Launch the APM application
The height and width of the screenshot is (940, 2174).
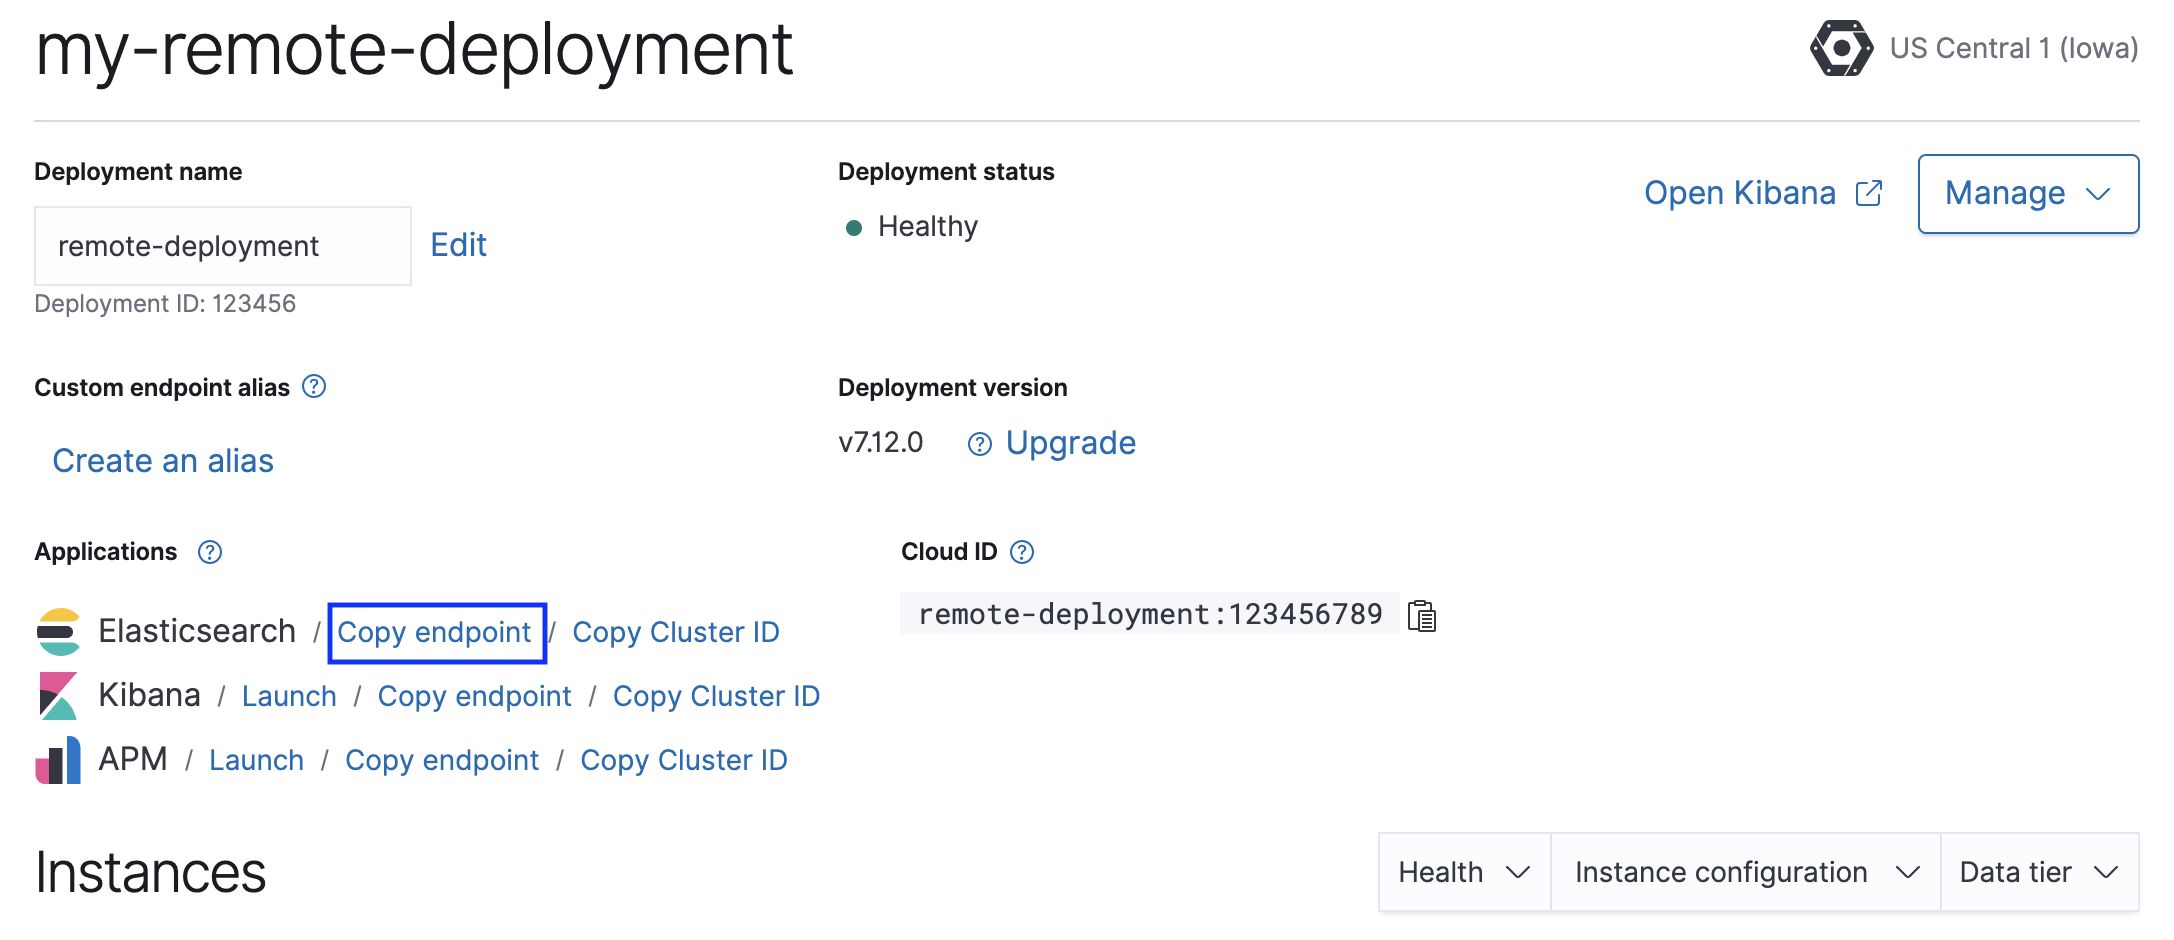pyautogui.click(x=256, y=760)
